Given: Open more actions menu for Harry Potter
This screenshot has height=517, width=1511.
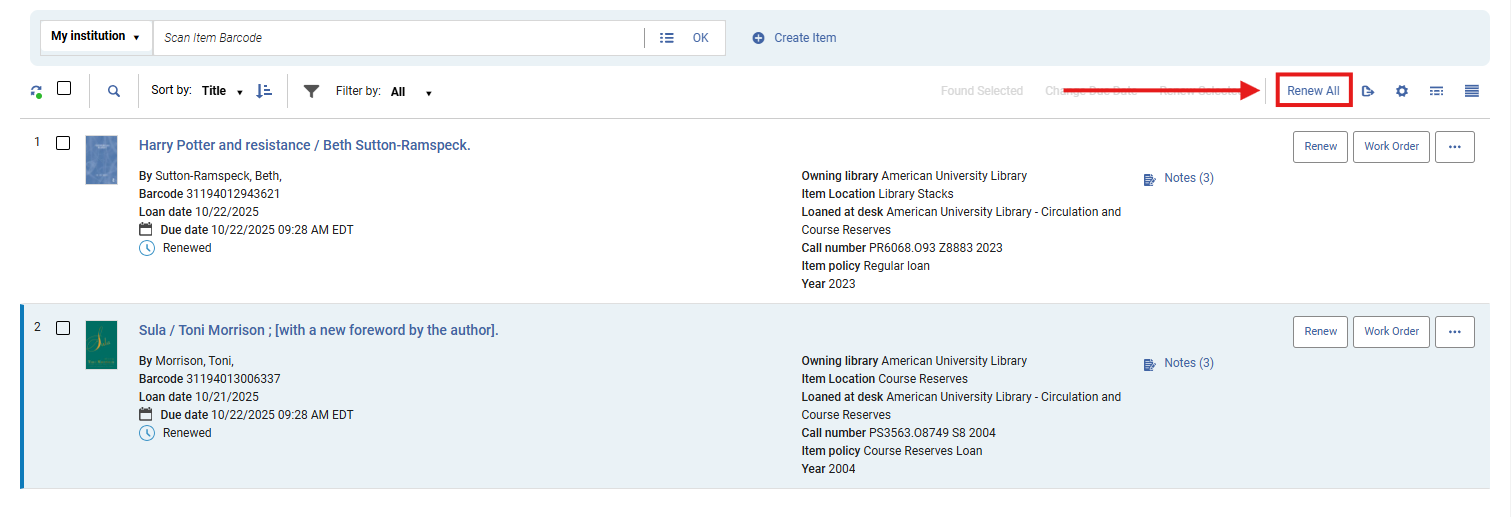Looking at the screenshot, I should click(1454, 146).
